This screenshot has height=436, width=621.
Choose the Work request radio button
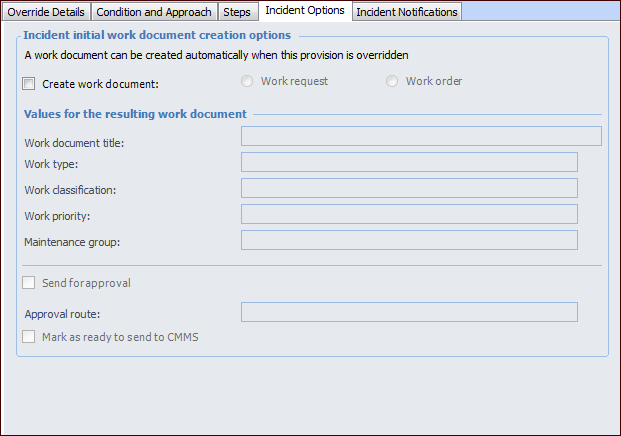247,81
